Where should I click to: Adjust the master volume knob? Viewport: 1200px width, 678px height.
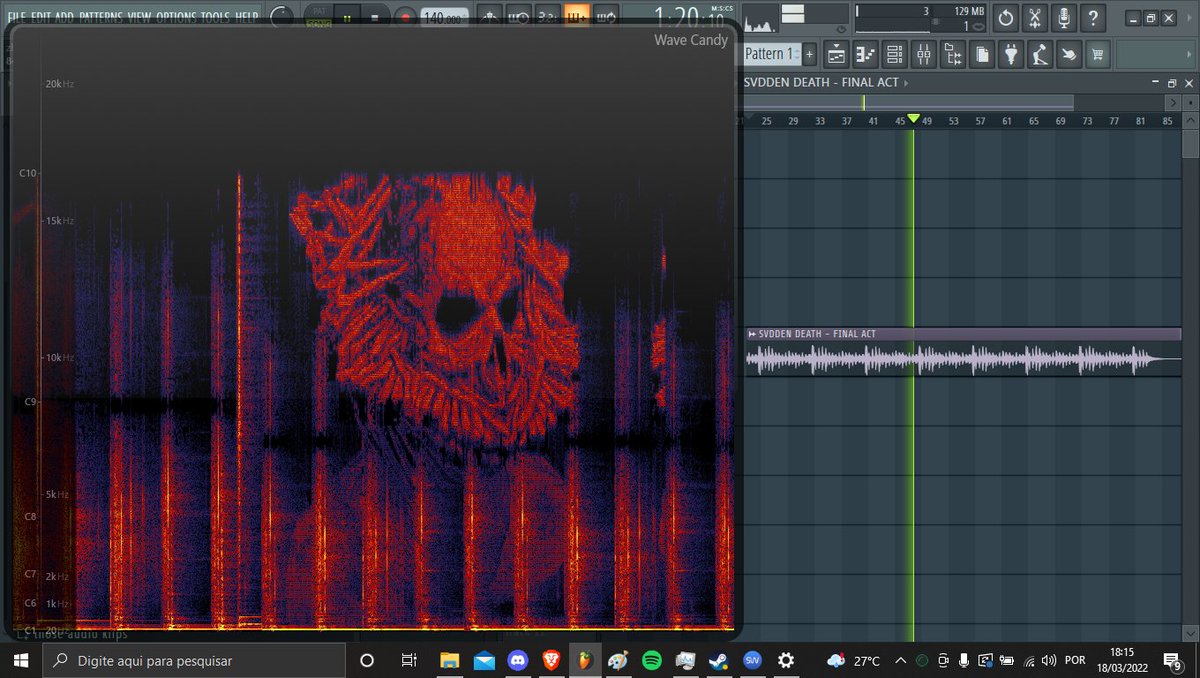283,17
